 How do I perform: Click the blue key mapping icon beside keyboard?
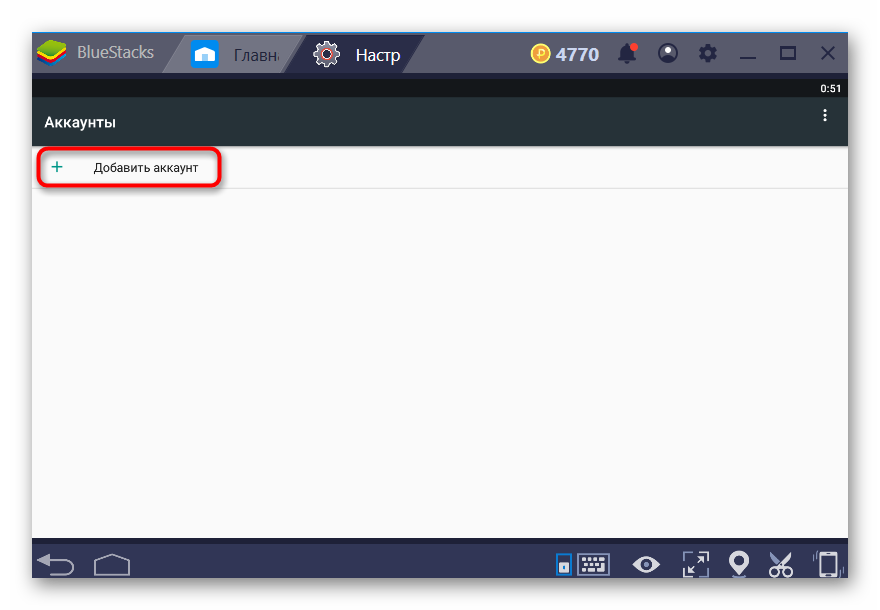(x=564, y=565)
